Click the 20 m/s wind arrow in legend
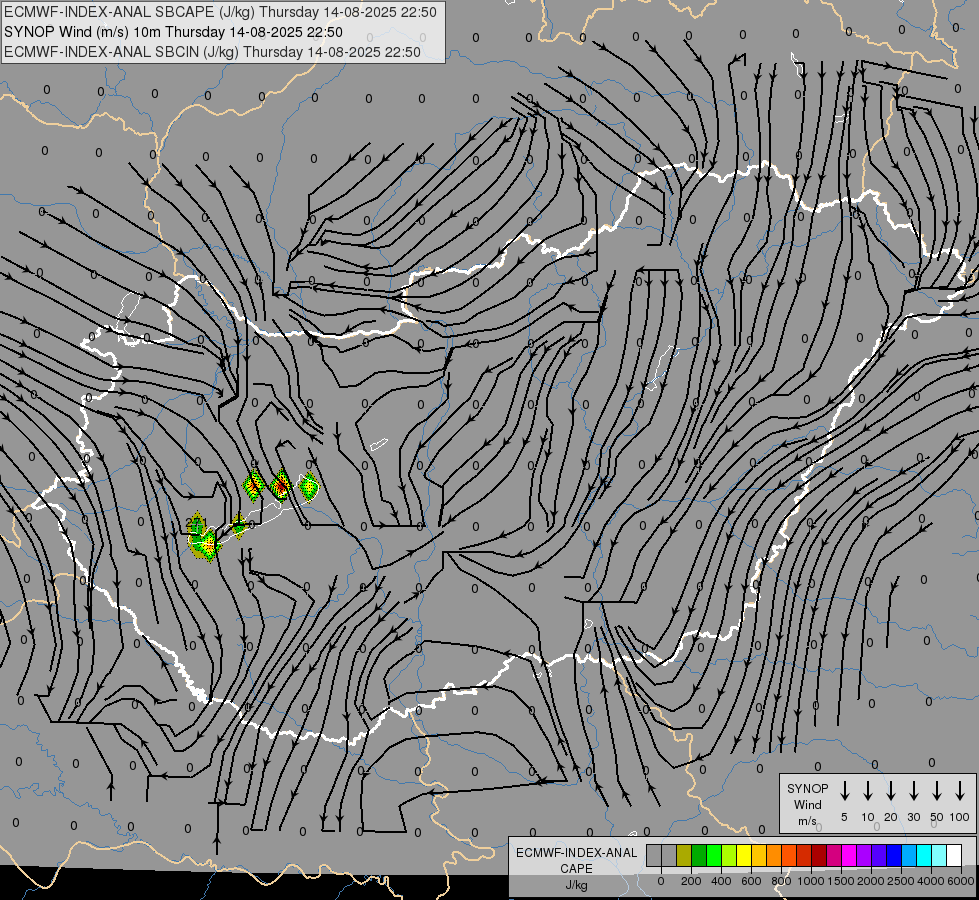The image size is (979, 900). click(890, 791)
